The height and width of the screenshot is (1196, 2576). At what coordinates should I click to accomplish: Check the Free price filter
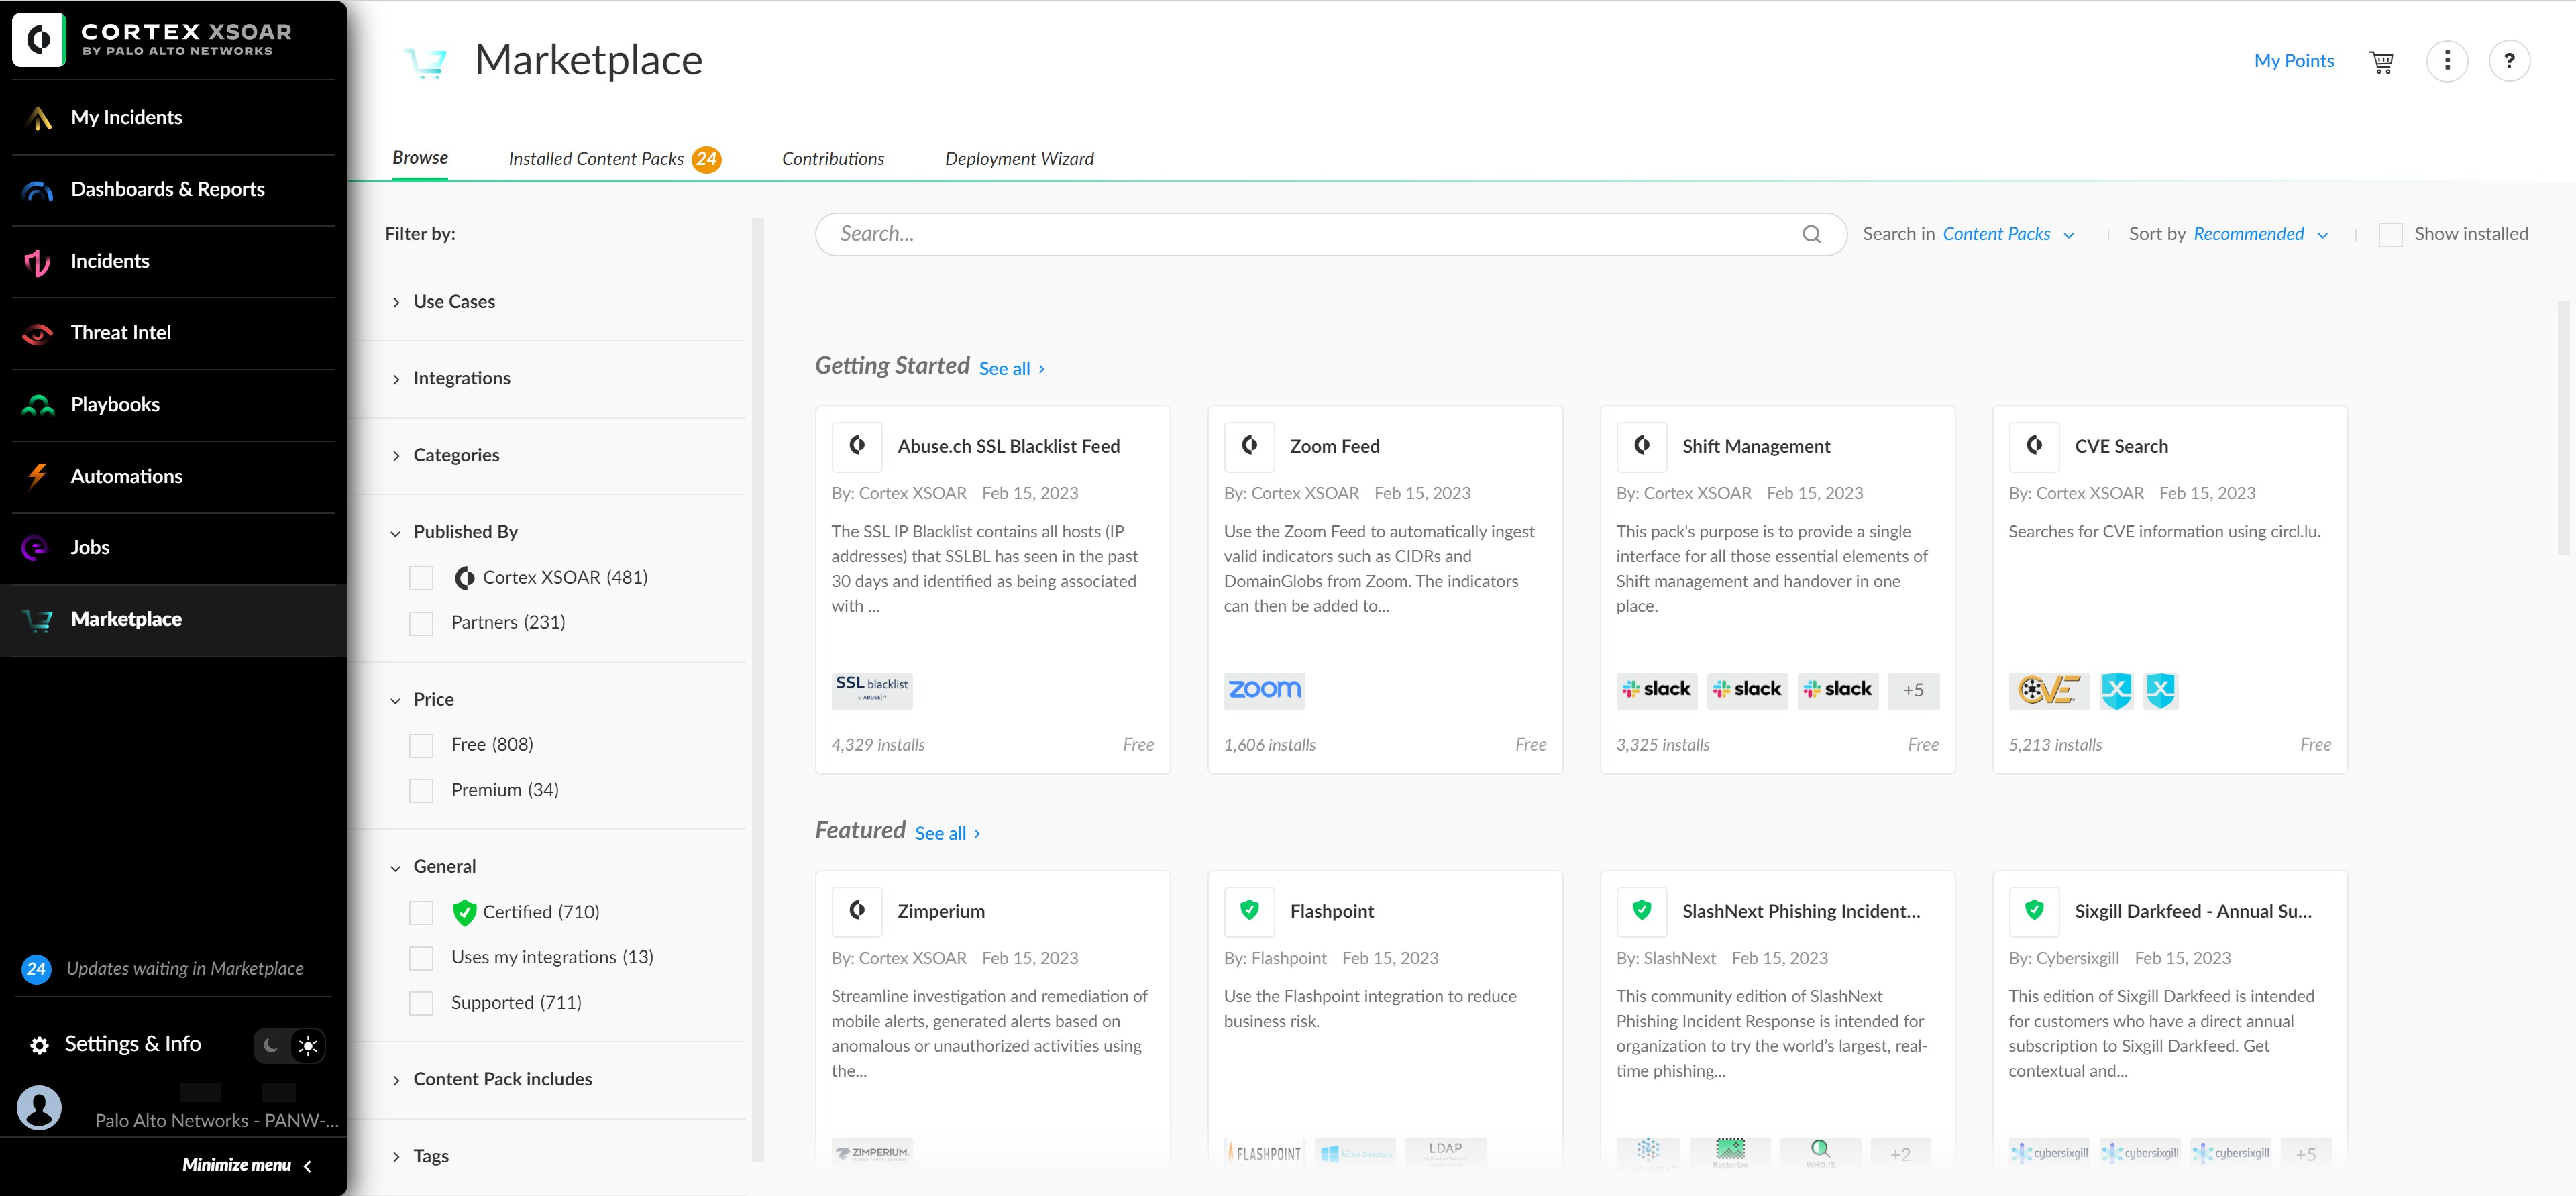421,745
